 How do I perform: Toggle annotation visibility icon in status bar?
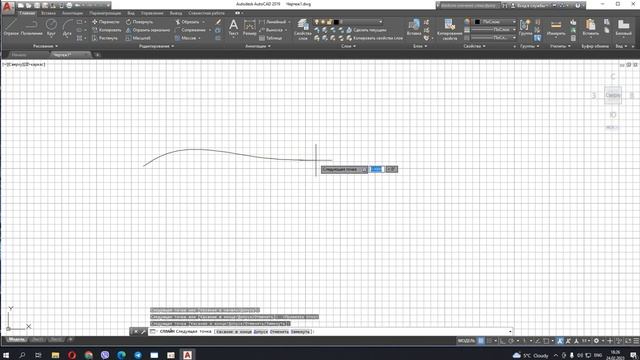(x=560, y=341)
